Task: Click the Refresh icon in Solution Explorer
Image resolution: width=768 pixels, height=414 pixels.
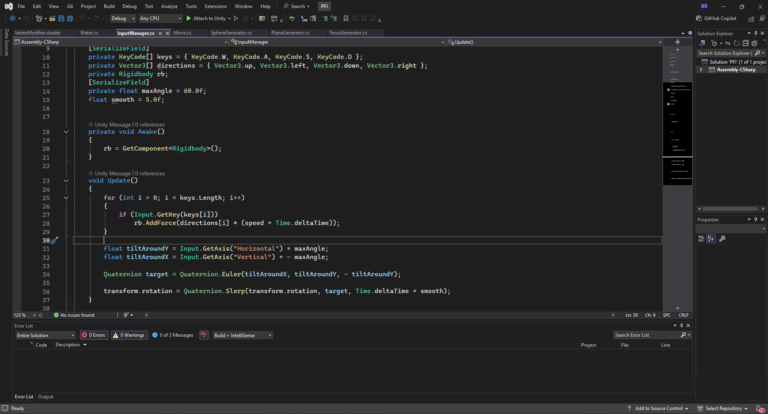Action: [737, 43]
